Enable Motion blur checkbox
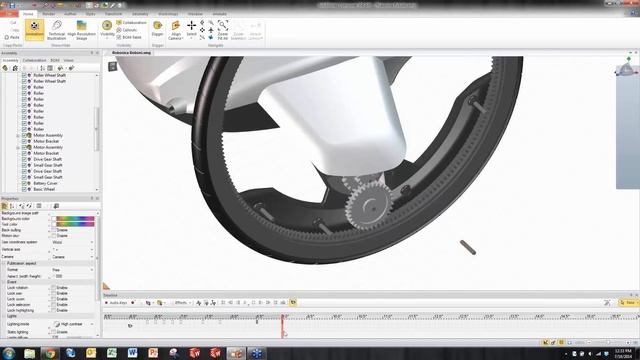 click(53, 236)
